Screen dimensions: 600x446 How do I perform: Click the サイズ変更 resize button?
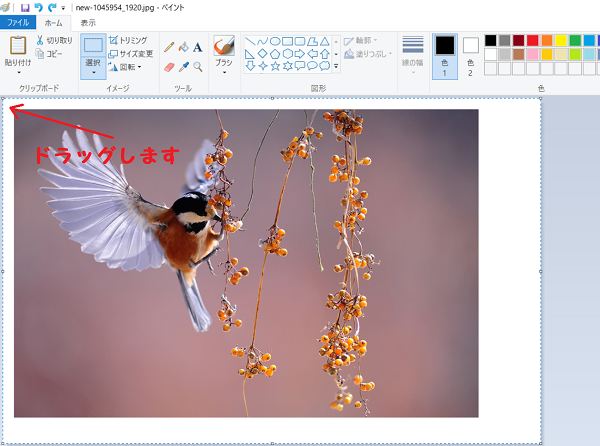(x=130, y=54)
